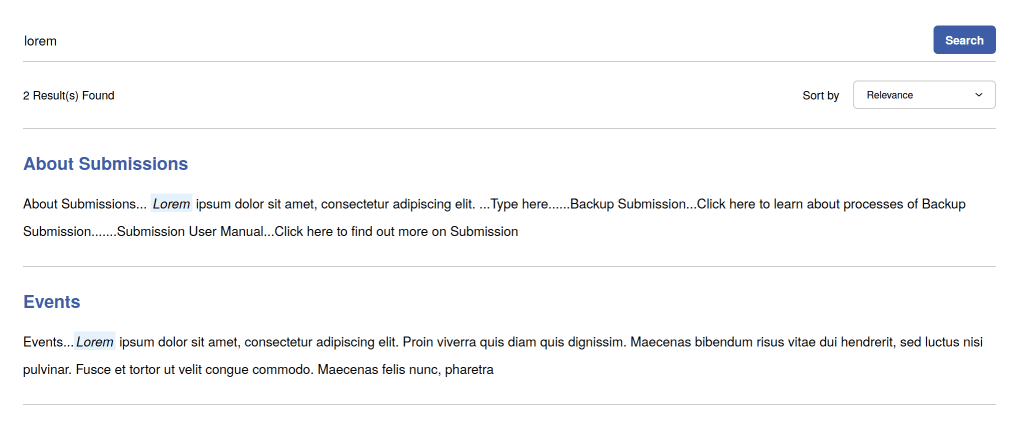Viewport: 1022px width, 430px height.
Task: Open the Sort by Relevance dropdown
Action: point(923,95)
